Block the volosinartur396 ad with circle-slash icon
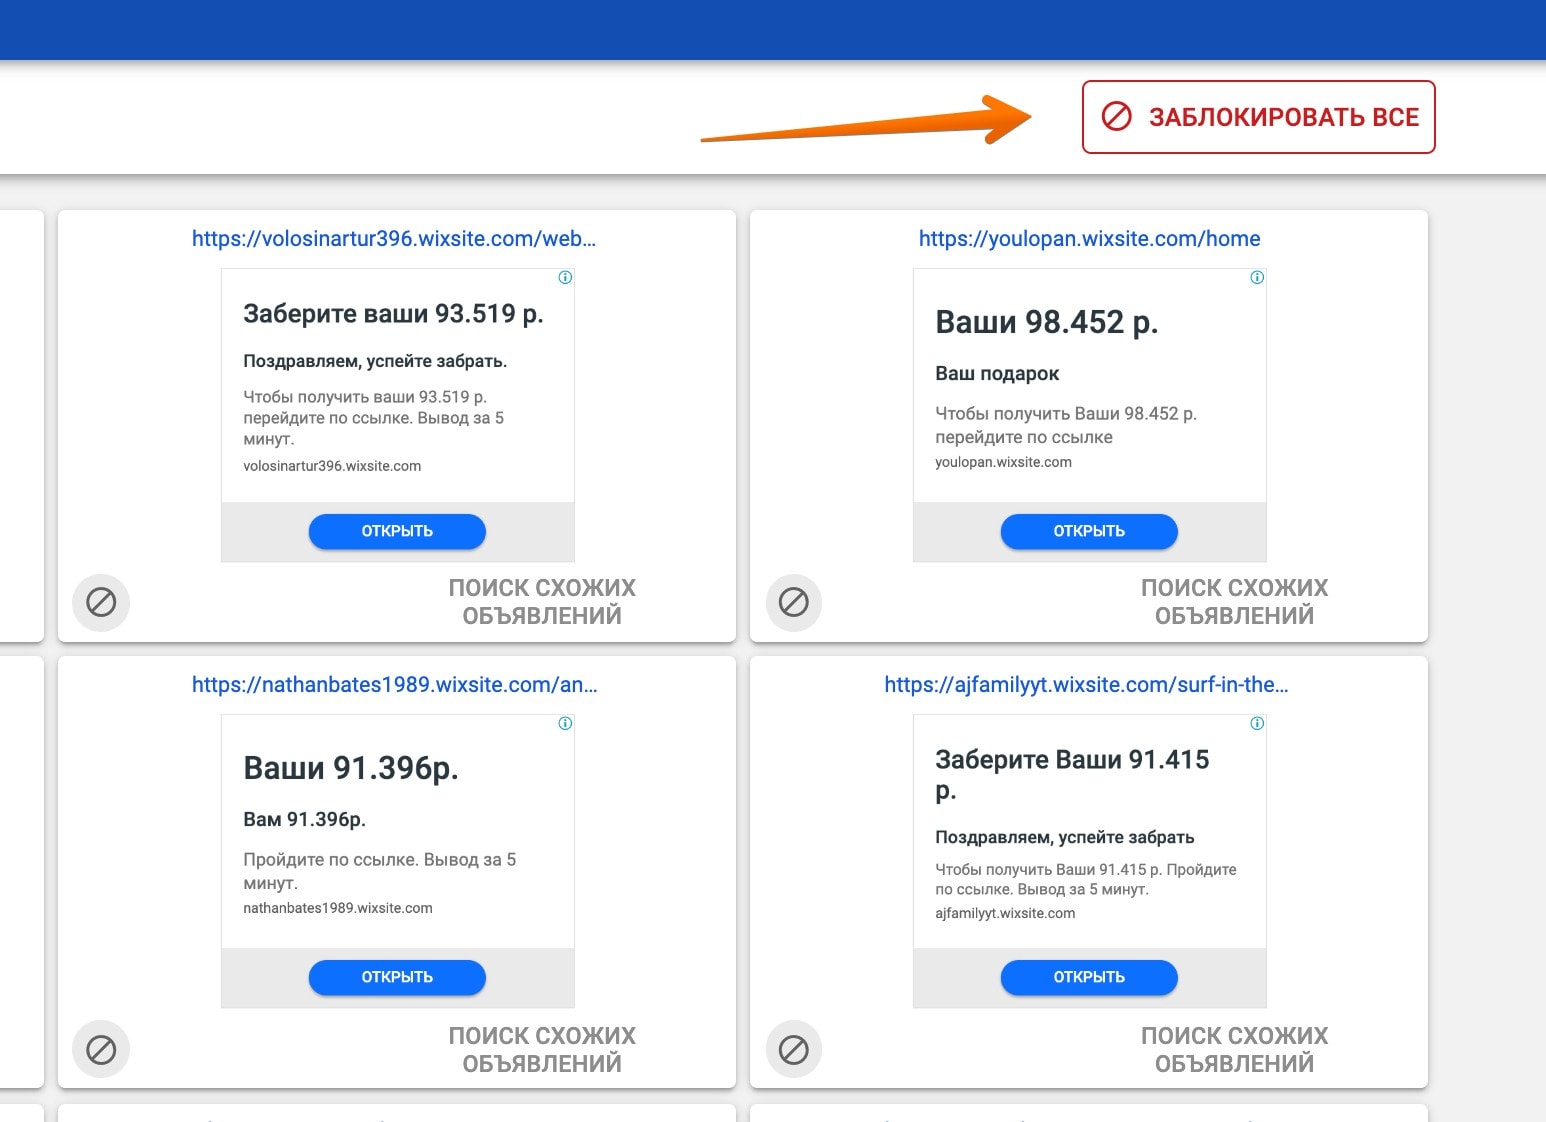The image size is (1546, 1122). click(101, 602)
